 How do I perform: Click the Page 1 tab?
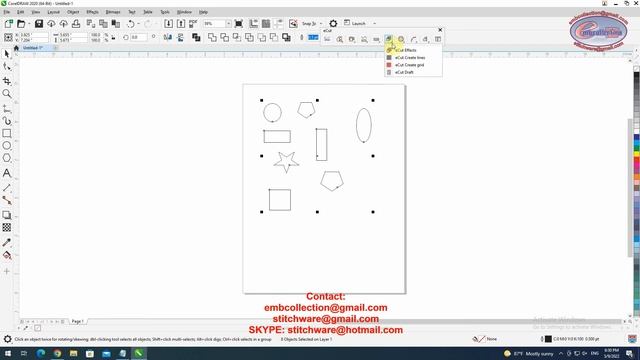[x=78, y=322]
